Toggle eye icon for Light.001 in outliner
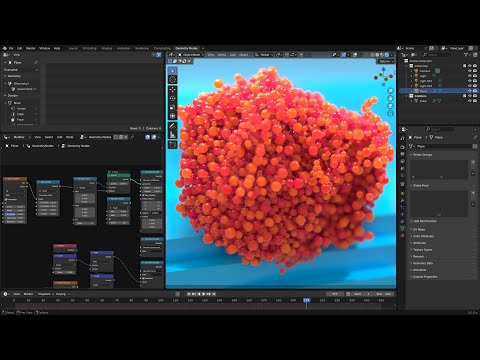The width and height of the screenshot is (480, 360). (x=470, y=81)
